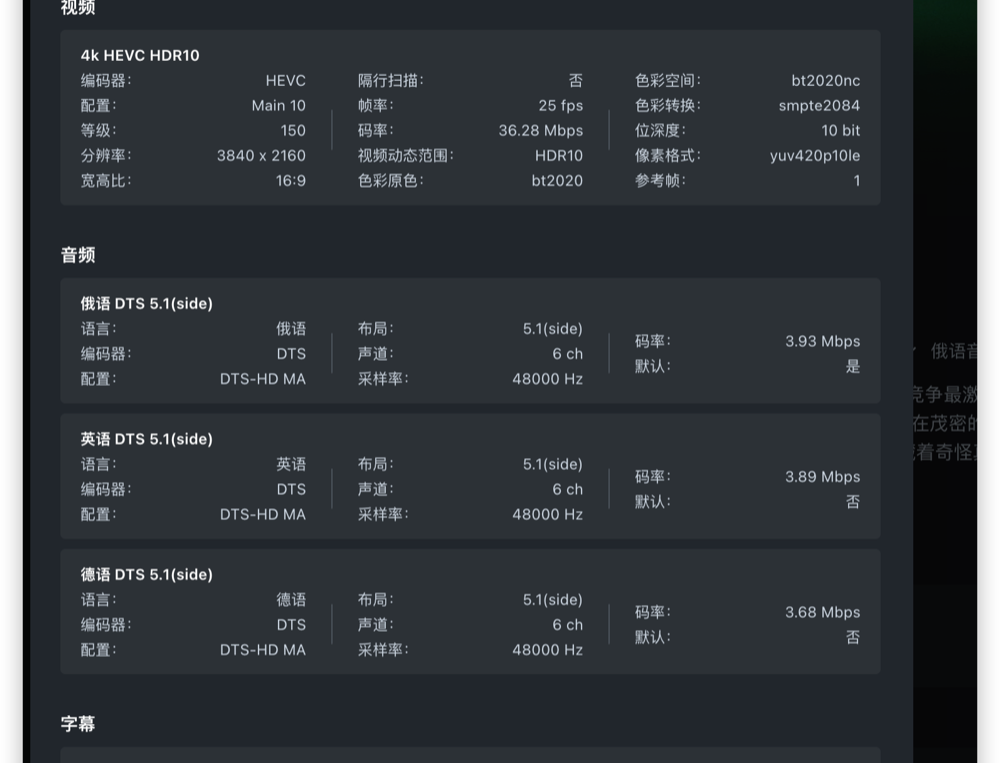Click the 25 fps frame rate value
This screenshot has height=763, width=1000.
pos(560,105)
